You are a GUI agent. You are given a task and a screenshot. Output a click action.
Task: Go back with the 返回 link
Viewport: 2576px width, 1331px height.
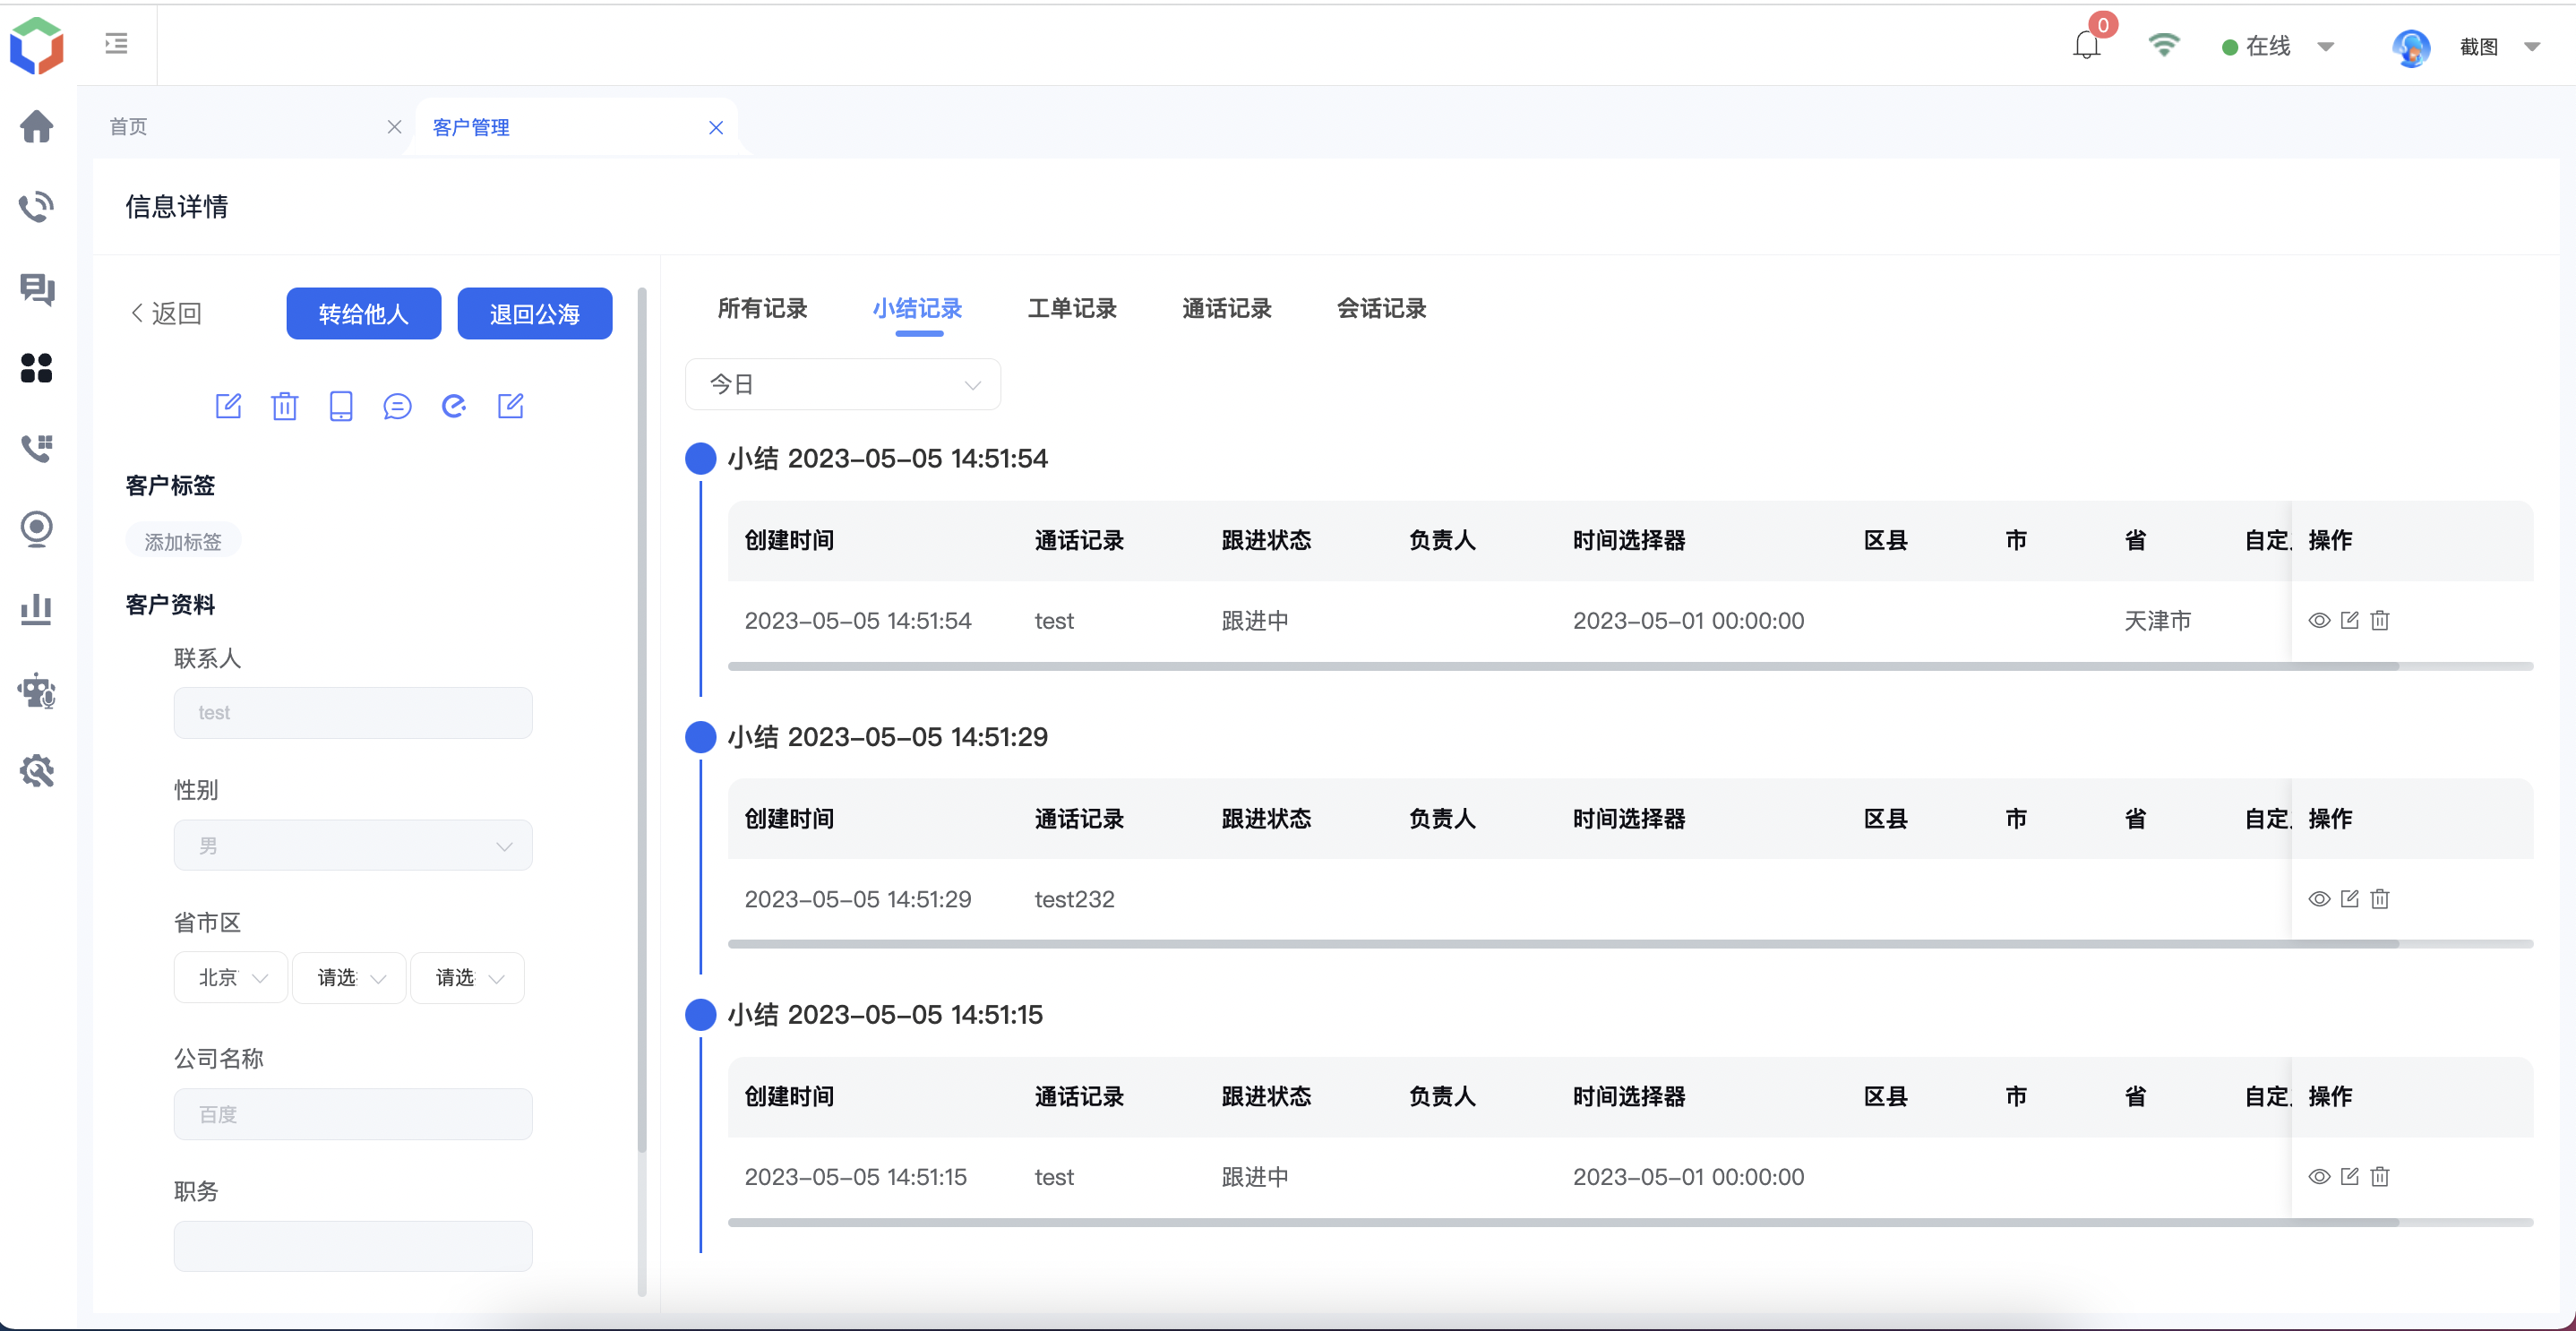[166, 313]
